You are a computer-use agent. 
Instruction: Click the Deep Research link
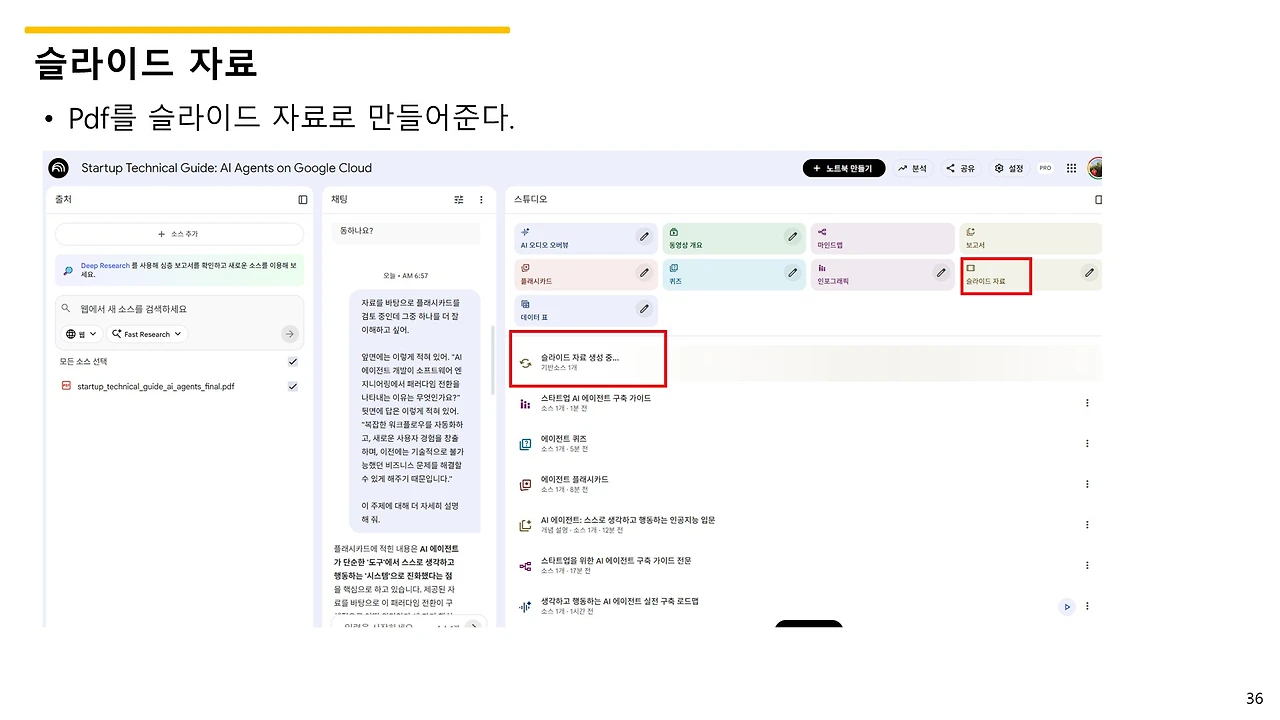pyautogui.click(x=105, y=266)
